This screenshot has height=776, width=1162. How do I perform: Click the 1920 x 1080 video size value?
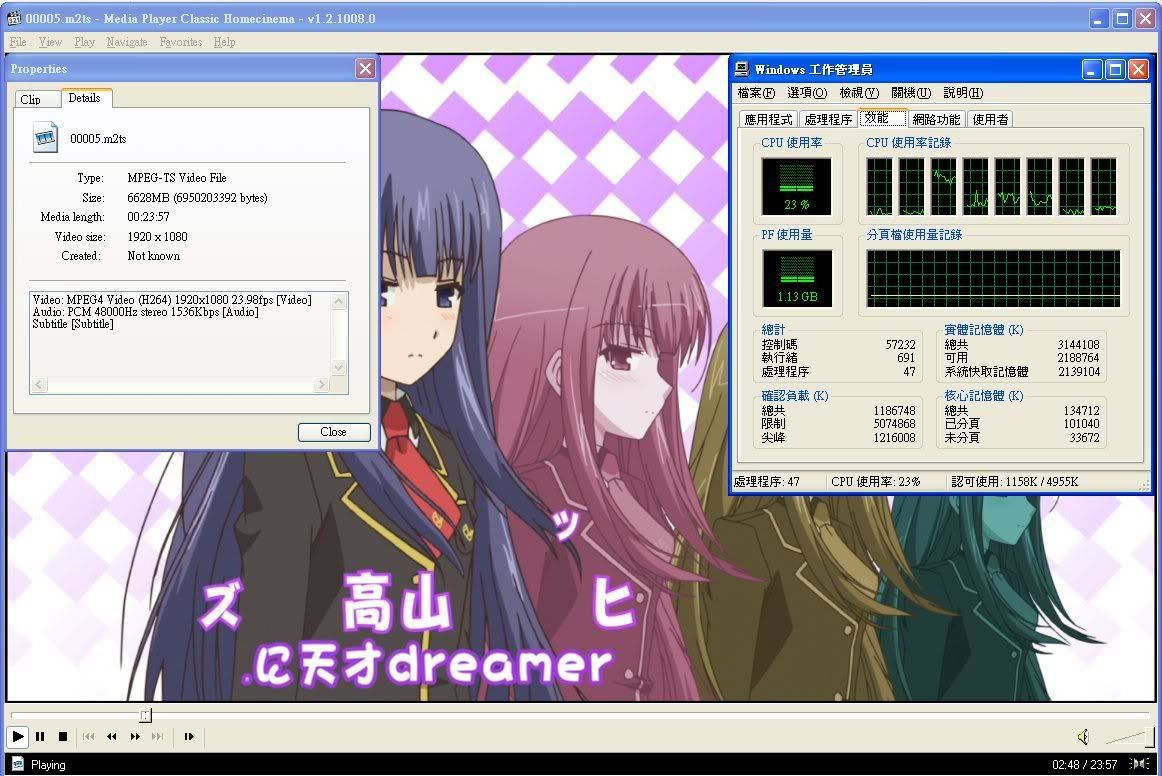point(157,237)
